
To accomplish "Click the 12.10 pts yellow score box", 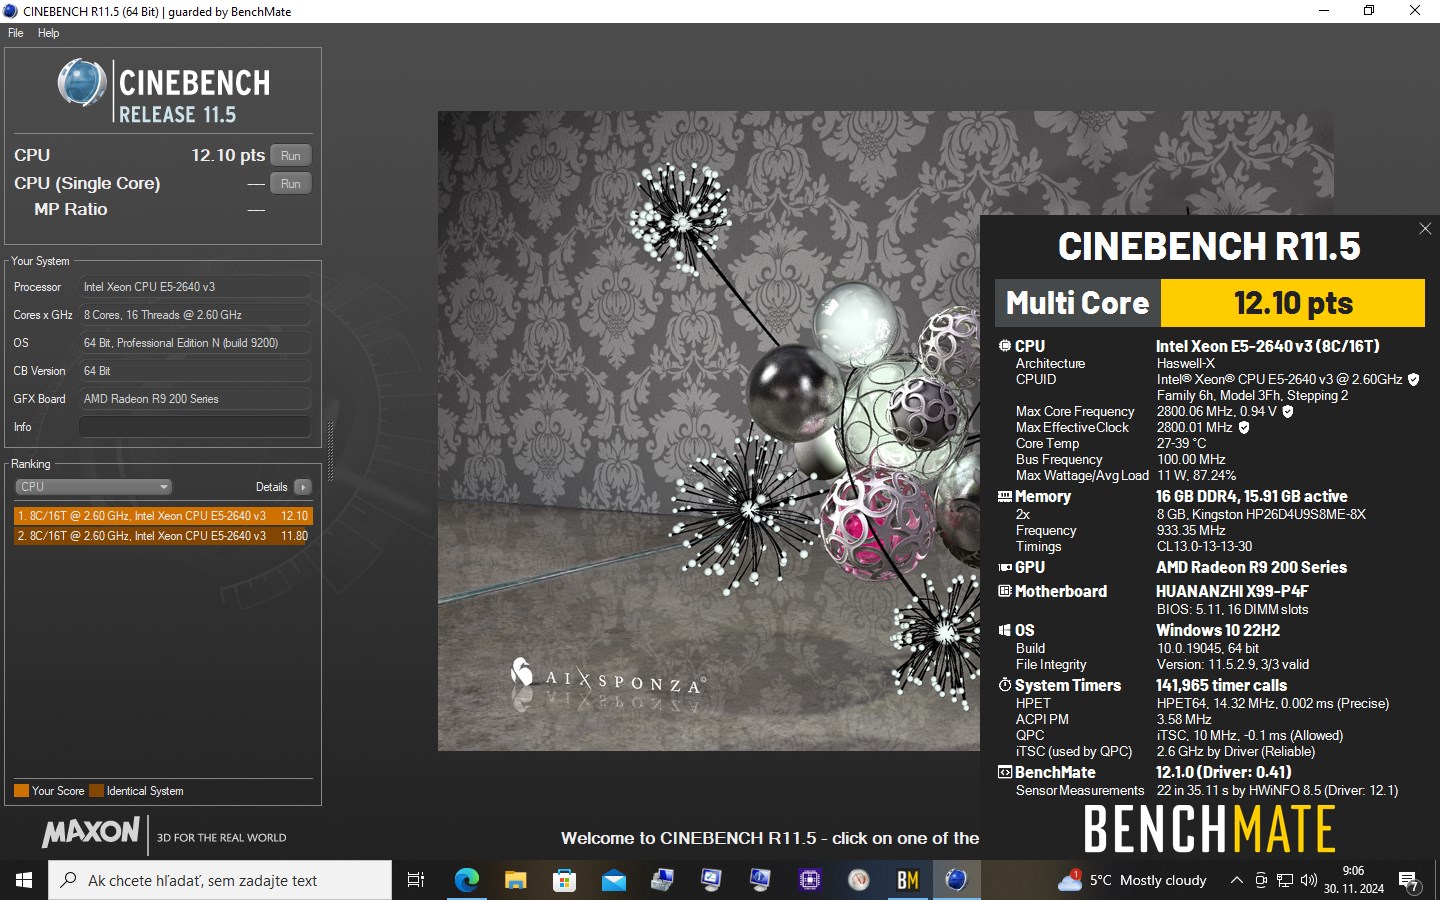I will pyautogui.click(x=1292, y=303).
